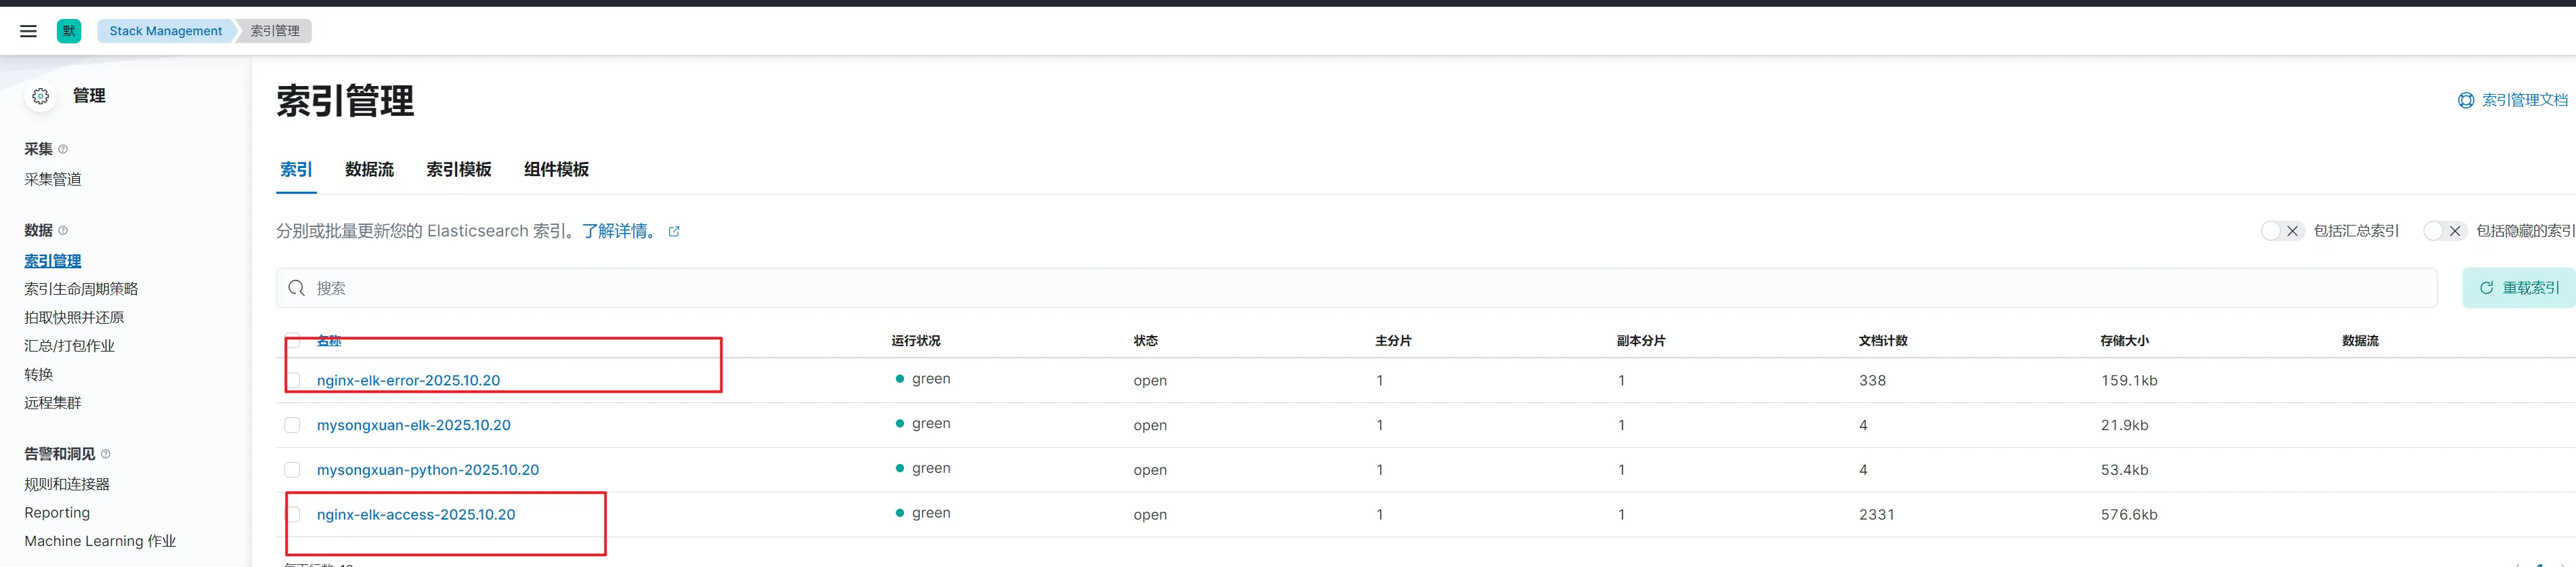Select checkbox for mysongxuan-python-2025.10.20

[292, 470]
